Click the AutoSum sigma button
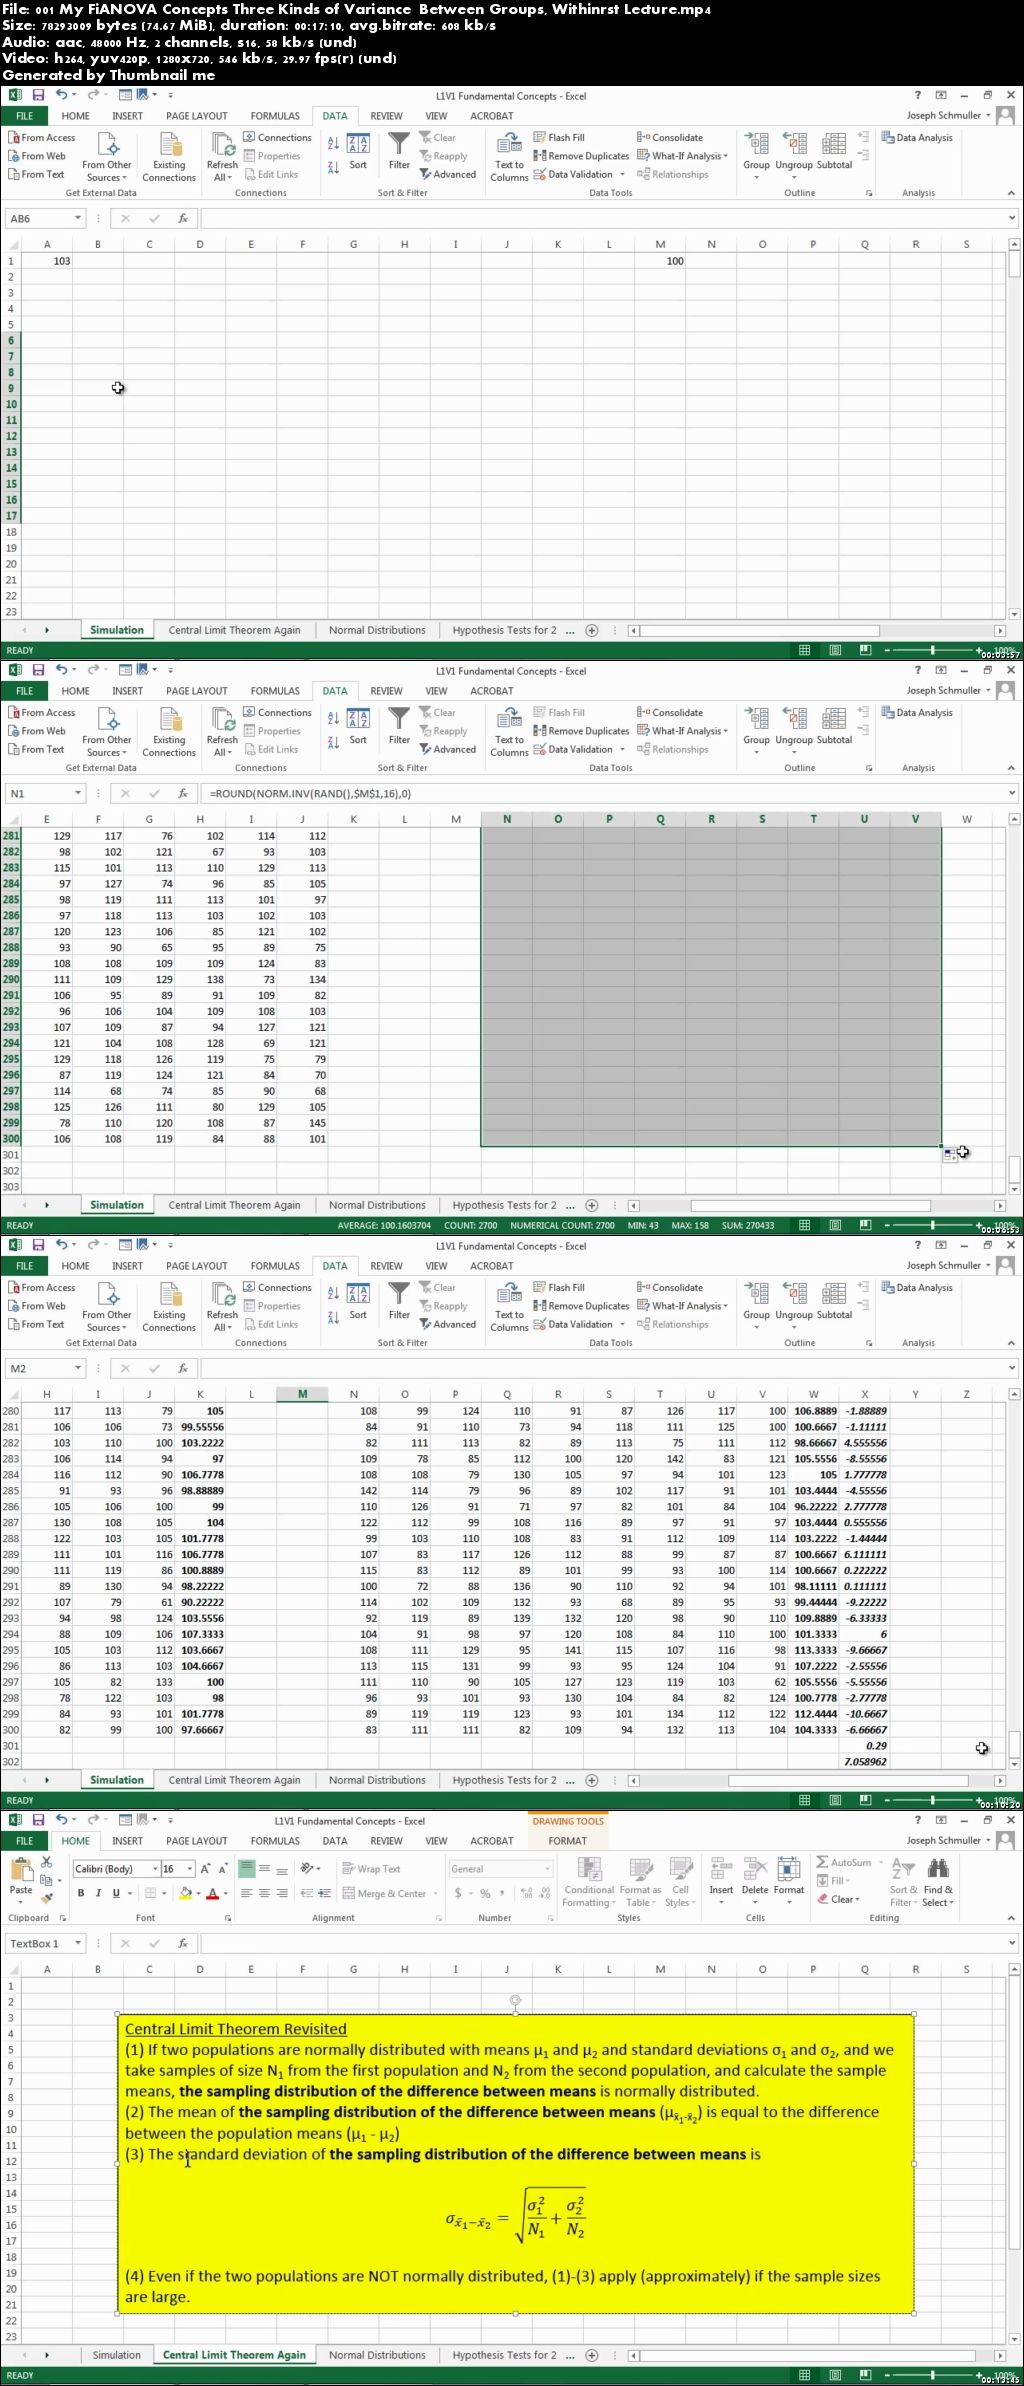 [844, 1863]
